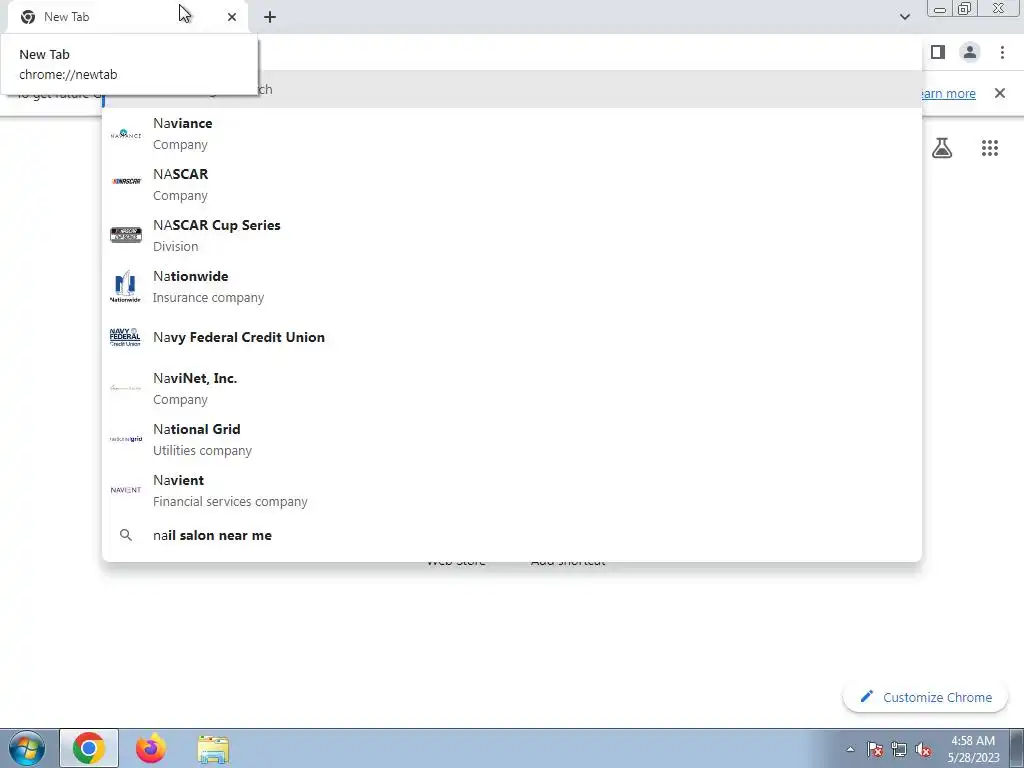
Task: Click the Naviance logo icon
Action: pyautogui.click(x=126, y=134)
